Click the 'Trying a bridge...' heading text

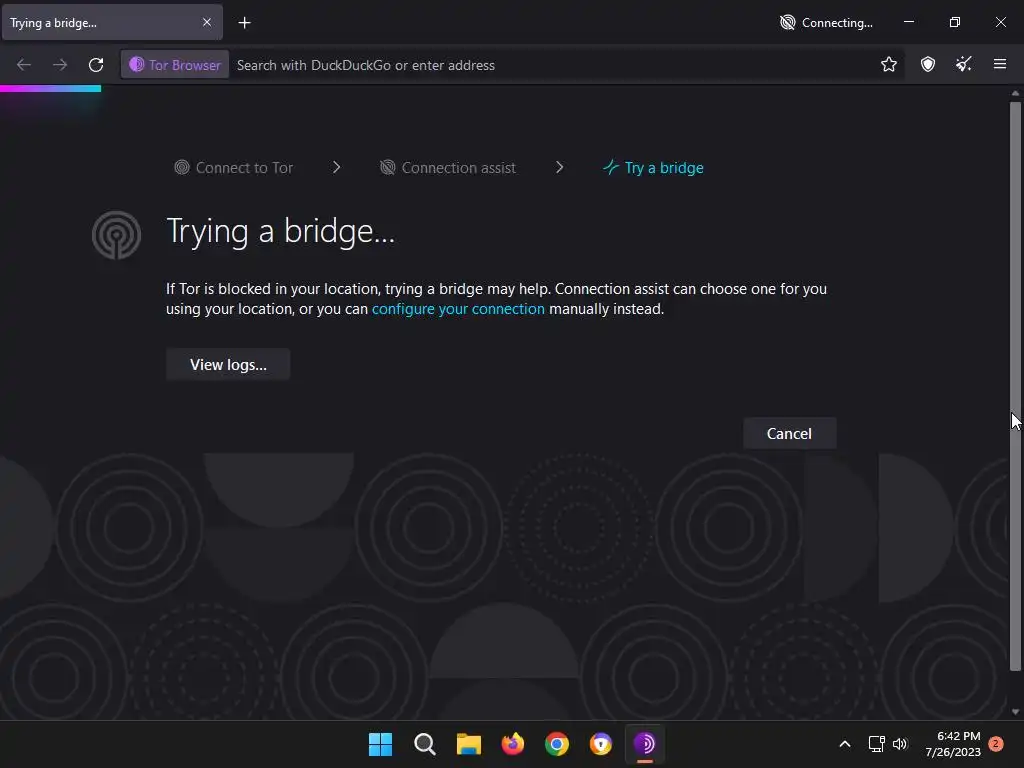pyautogui.click(x=281, y=231)
